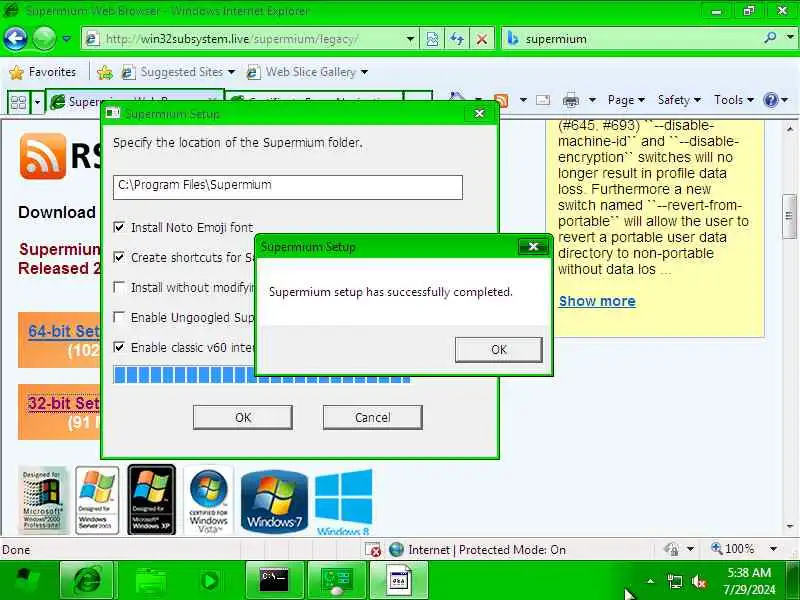Click the Print toolbar icon

570,101
